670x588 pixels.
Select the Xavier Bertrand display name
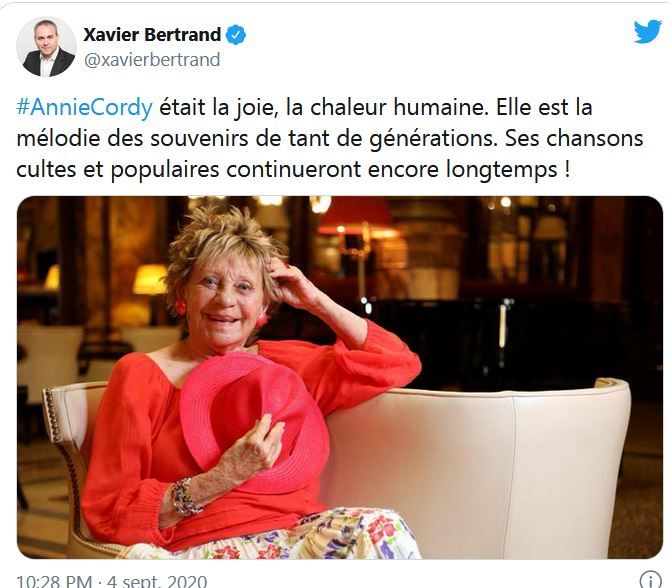[152, 35]
